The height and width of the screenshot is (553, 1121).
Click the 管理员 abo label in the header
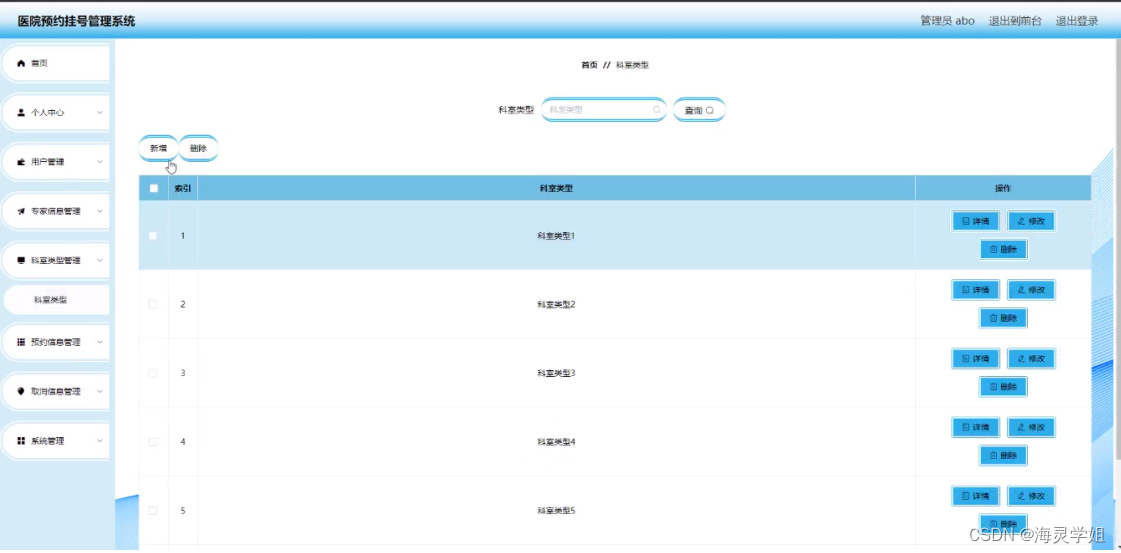click(947, 21)
